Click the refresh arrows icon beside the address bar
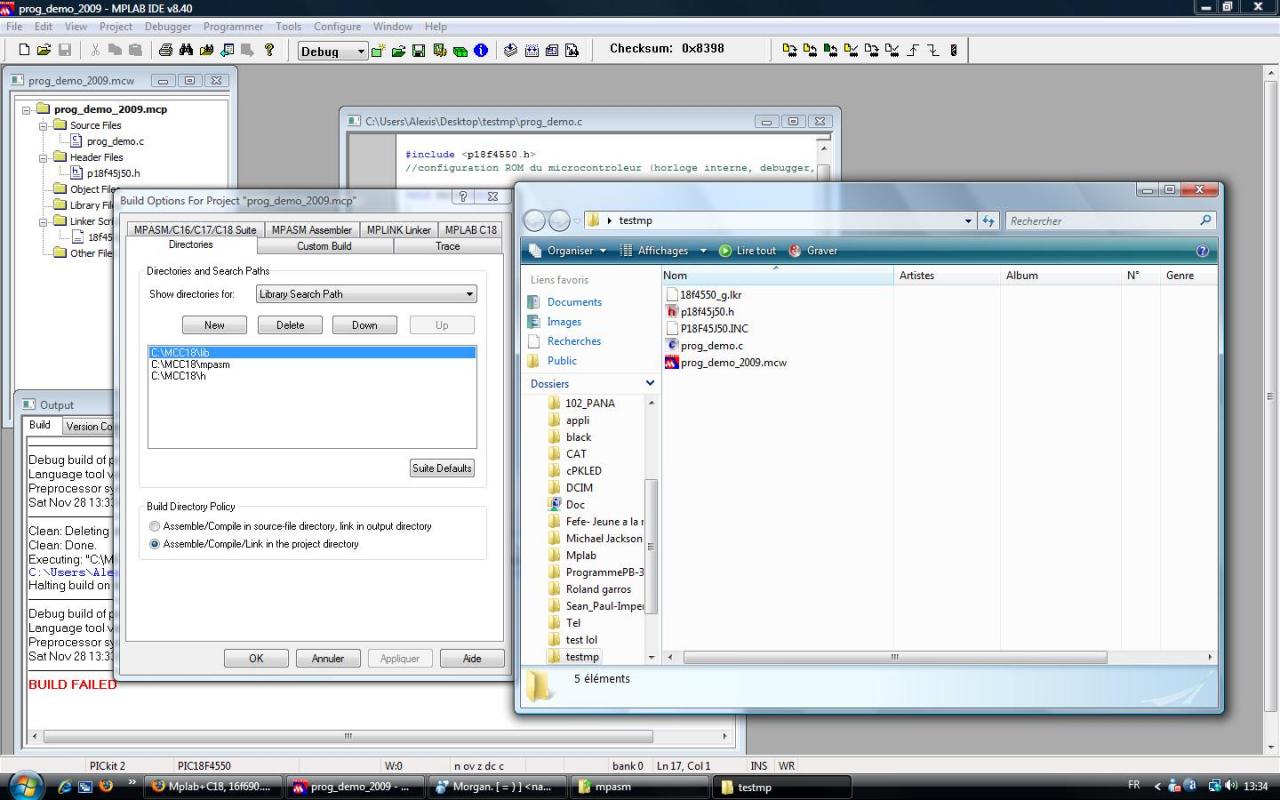1280x800 pixels. click(x=990, y=221)
